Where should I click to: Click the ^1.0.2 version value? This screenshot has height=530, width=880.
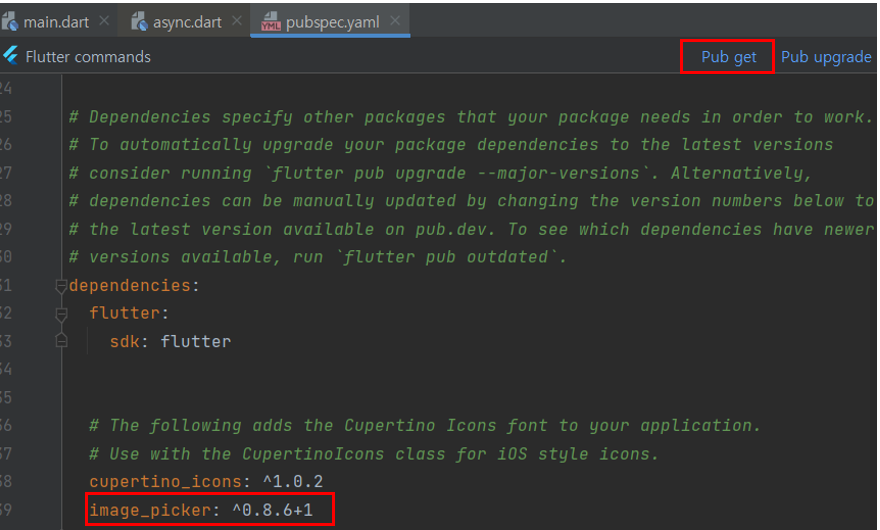[x=293, y=481]
